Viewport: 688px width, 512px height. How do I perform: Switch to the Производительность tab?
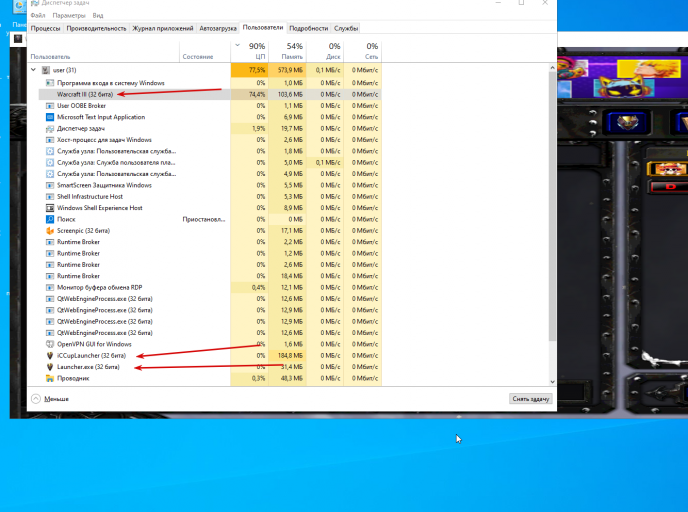pyautogui.click(x=96, y=28)
